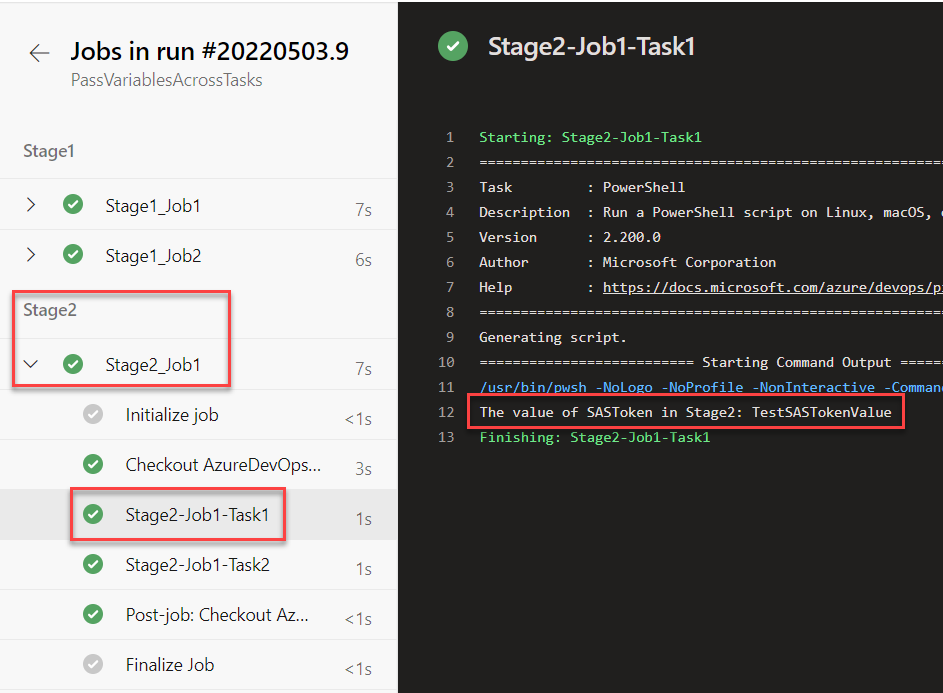Click the green check icon beside Checkout AzureDevOps
This screenshot has height=693, width=943.
(x=93, y=464)
